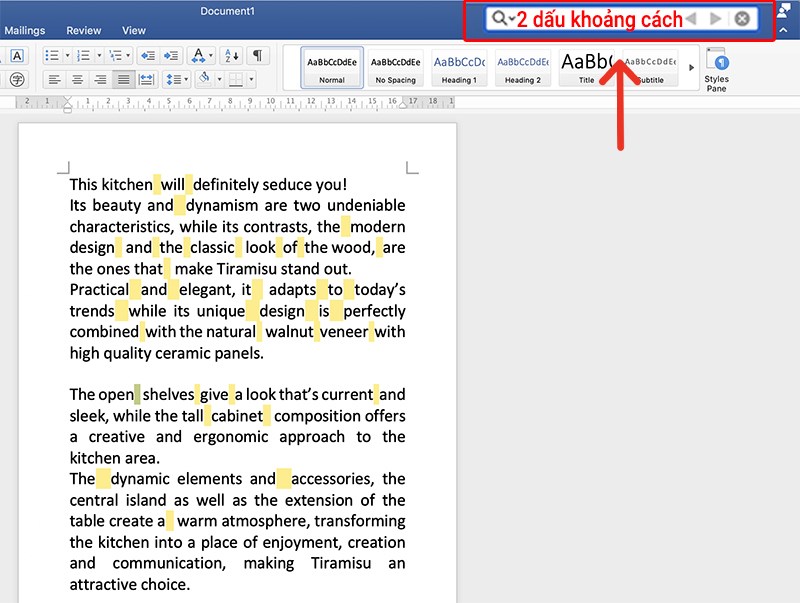Clear the search field with X
The height and width of the screenshot is (603, 800).
[x=742, y=19]
